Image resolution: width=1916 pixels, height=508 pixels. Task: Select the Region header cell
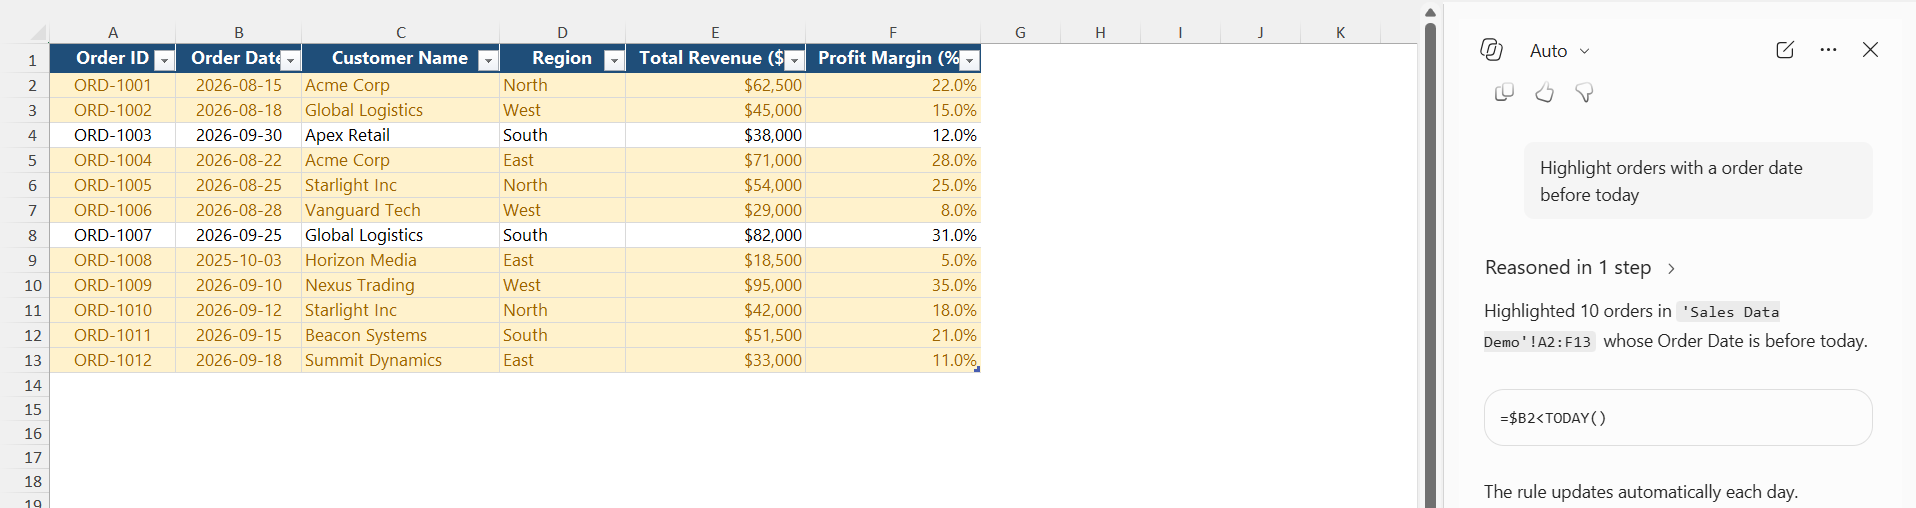pos(563,58)
